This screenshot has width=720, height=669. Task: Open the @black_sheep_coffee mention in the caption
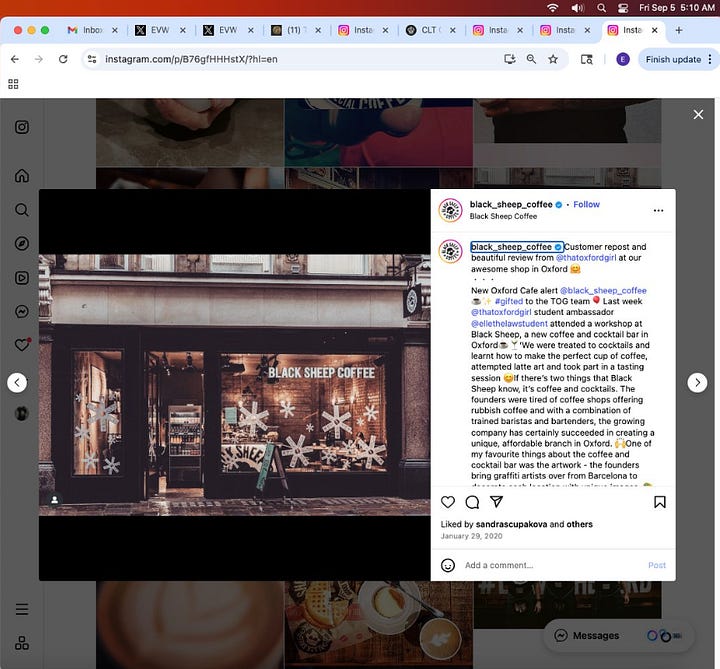click(x=603, y=290)
